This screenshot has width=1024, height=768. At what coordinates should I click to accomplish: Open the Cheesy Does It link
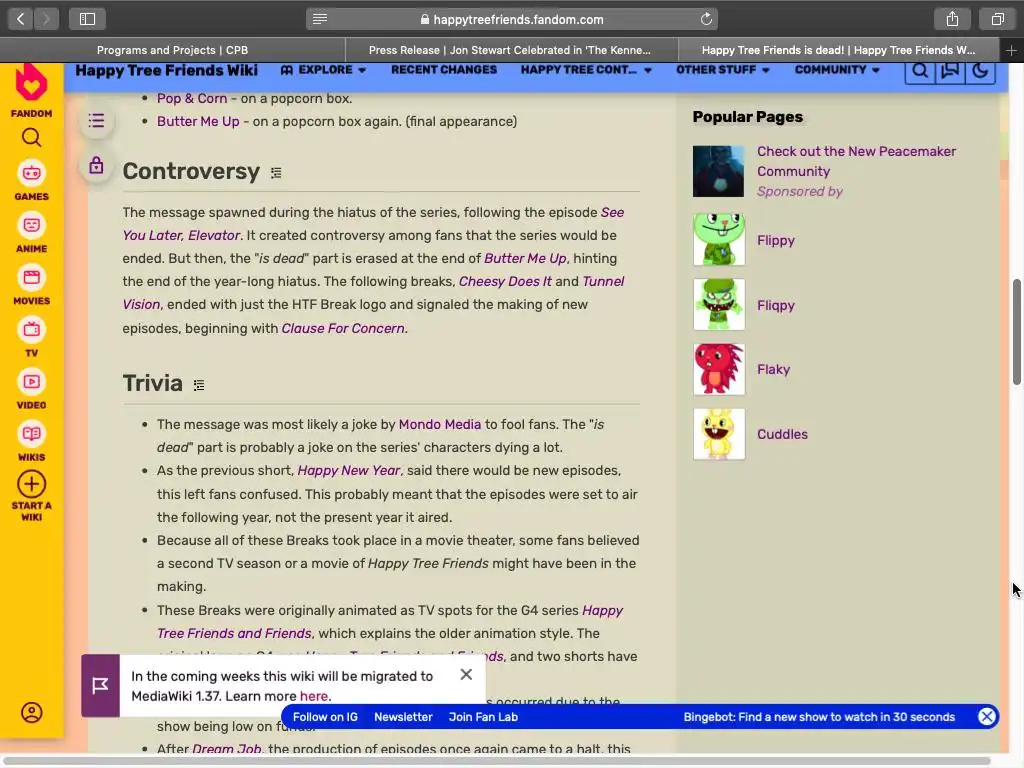pos(505,281)
